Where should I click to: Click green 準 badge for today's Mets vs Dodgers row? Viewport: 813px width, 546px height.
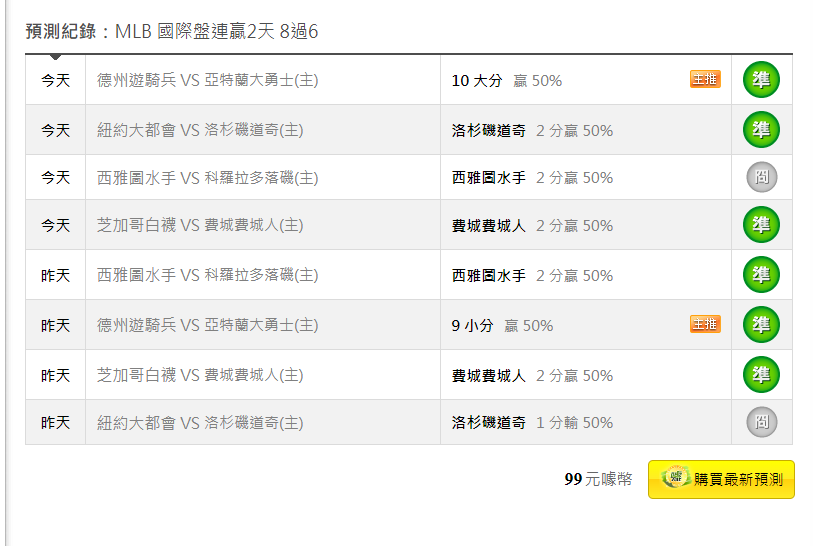pyautogui.click(x=761, y=130)
